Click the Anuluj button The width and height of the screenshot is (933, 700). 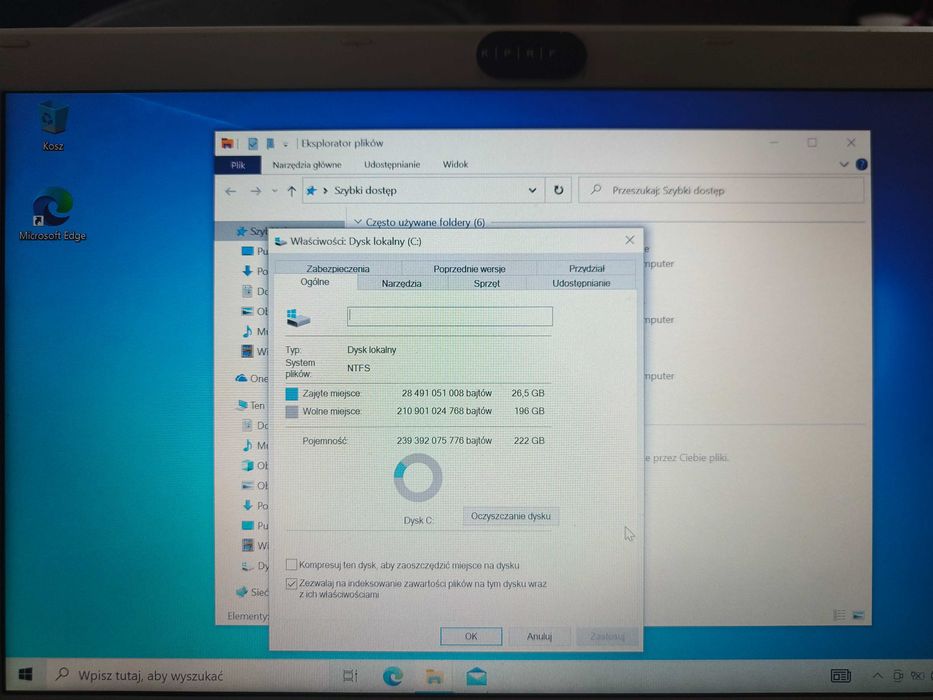pos(539,636)
